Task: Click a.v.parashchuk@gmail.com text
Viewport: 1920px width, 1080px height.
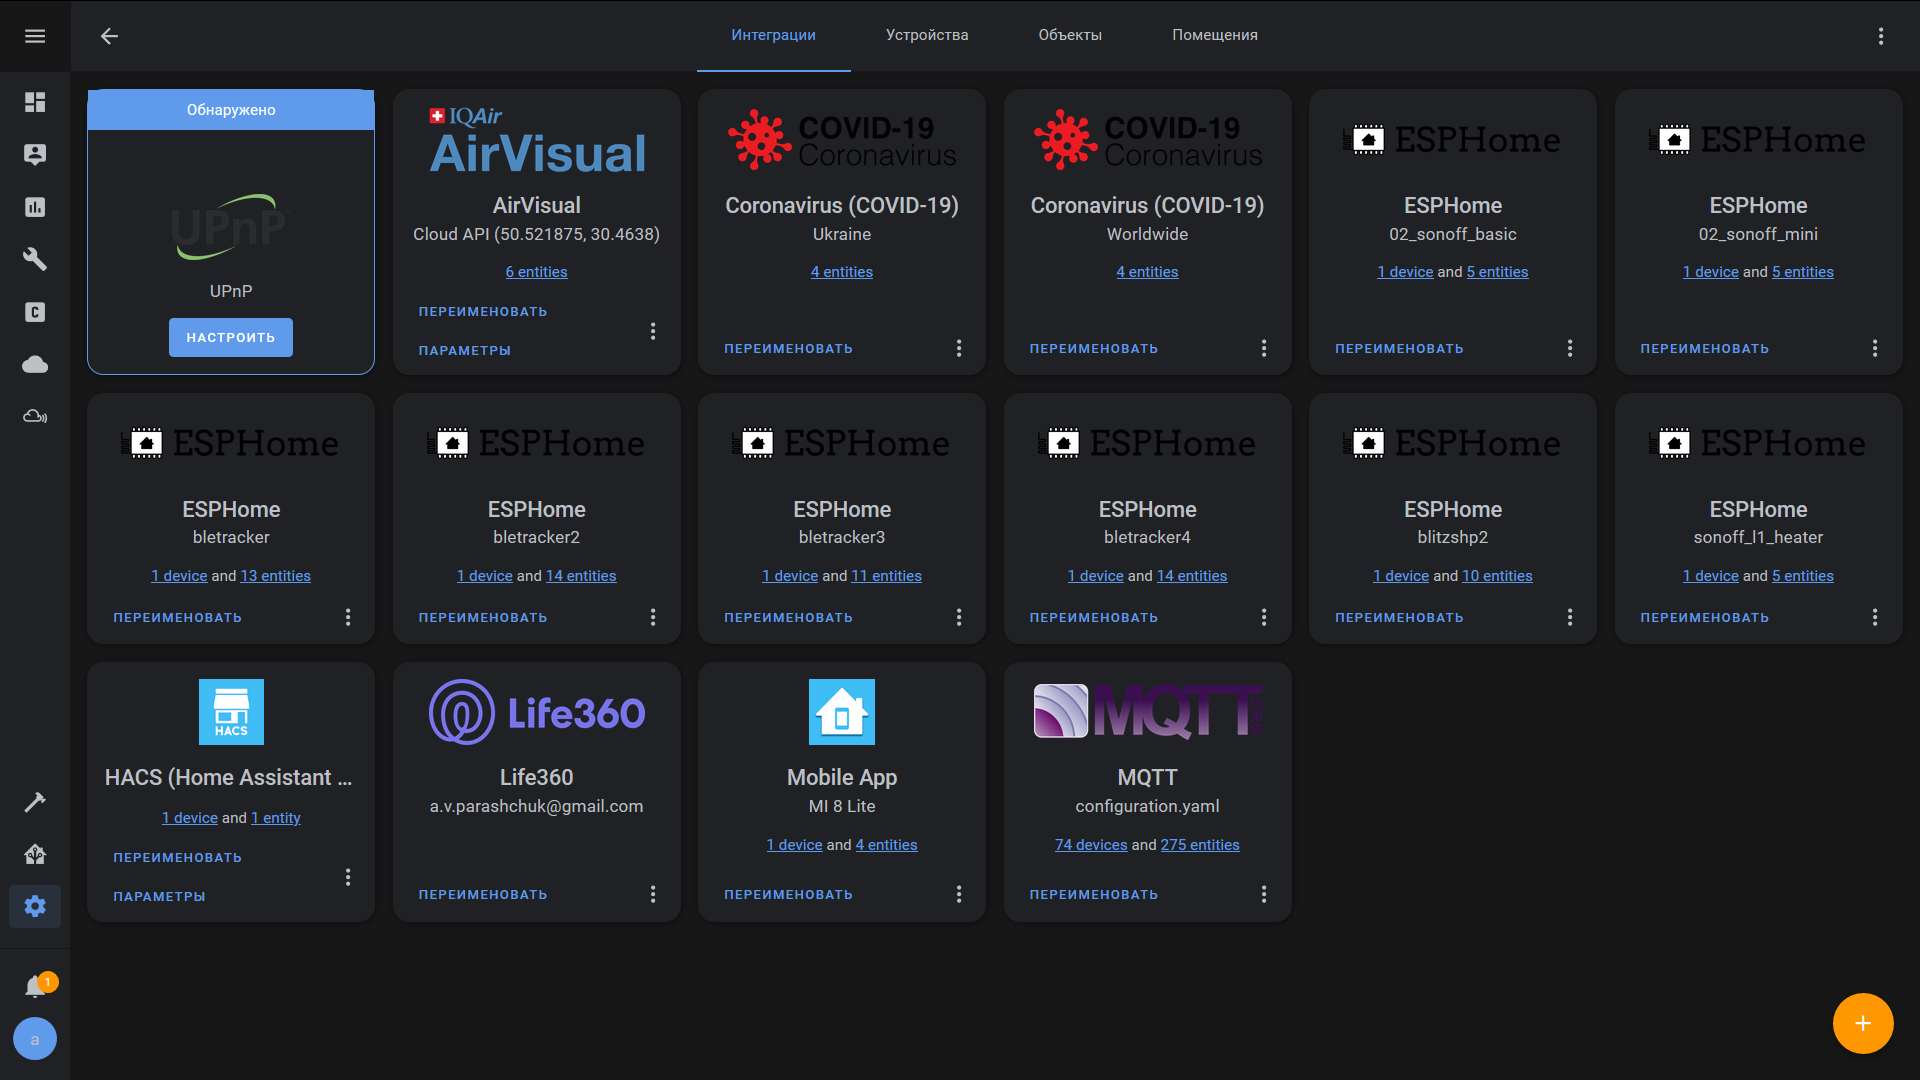Action: (537, 806)
